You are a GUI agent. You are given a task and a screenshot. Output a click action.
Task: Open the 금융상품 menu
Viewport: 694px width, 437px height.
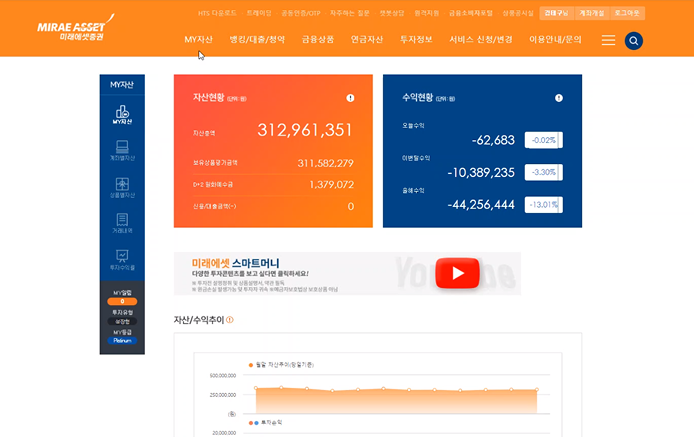coord(318,39)
